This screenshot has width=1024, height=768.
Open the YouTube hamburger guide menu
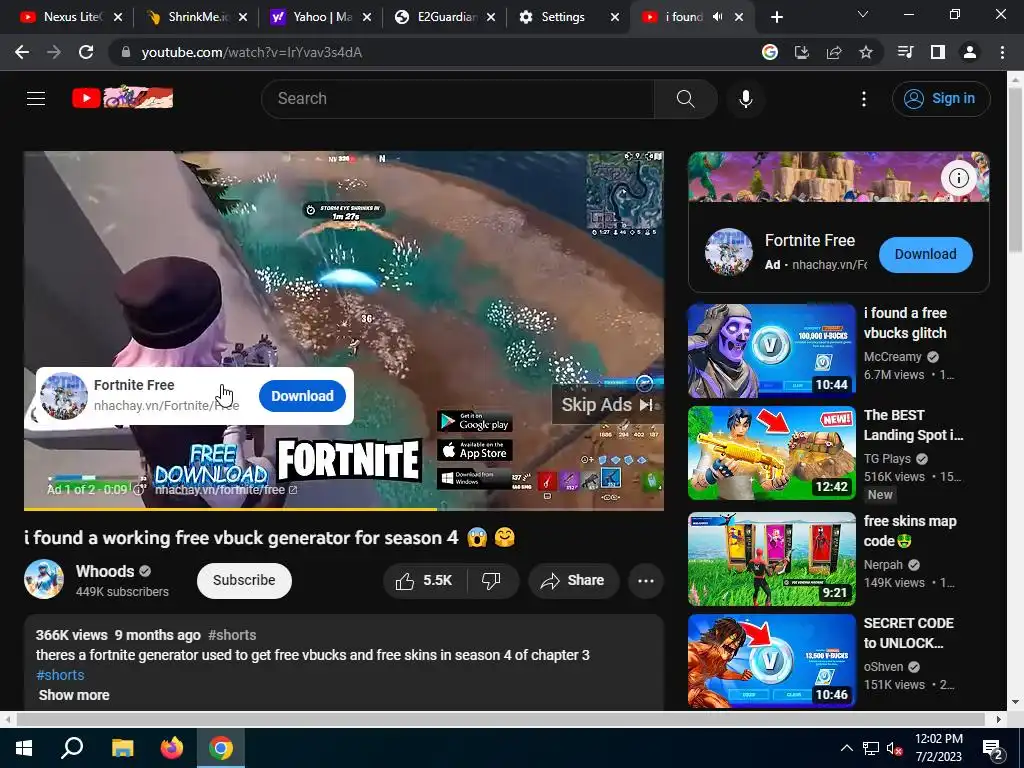click(x=36, y=99)
